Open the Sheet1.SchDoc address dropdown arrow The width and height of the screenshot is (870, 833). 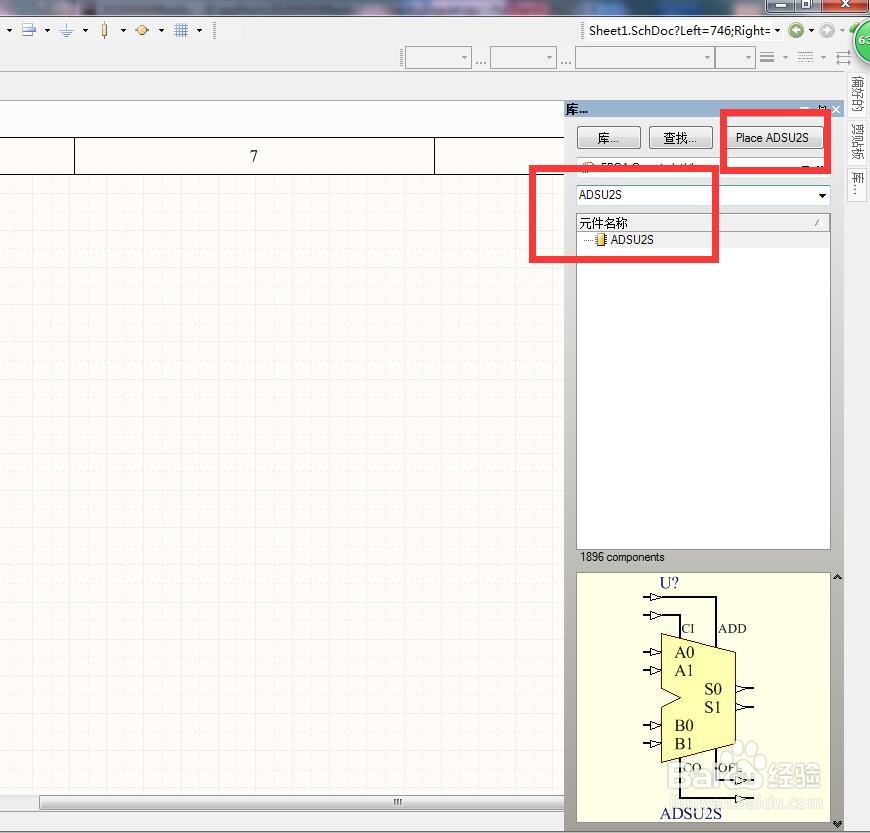(777, 31)
